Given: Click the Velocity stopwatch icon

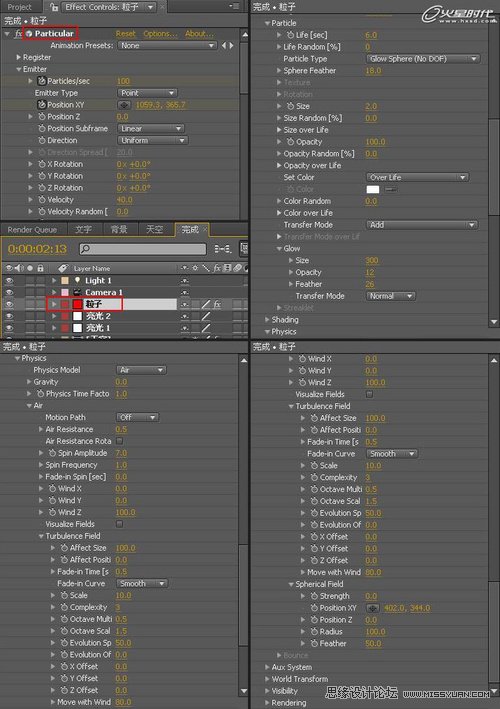Looking at the screenshot, I should coord(42,199).
